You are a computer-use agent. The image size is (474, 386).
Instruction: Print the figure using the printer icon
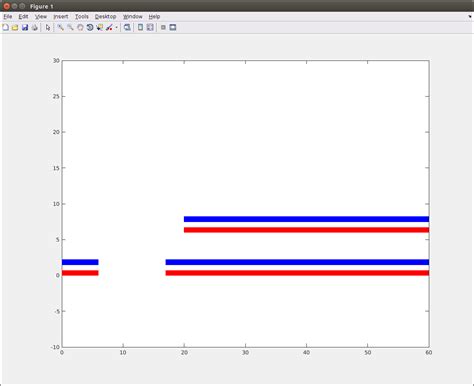tap(34, 27)
